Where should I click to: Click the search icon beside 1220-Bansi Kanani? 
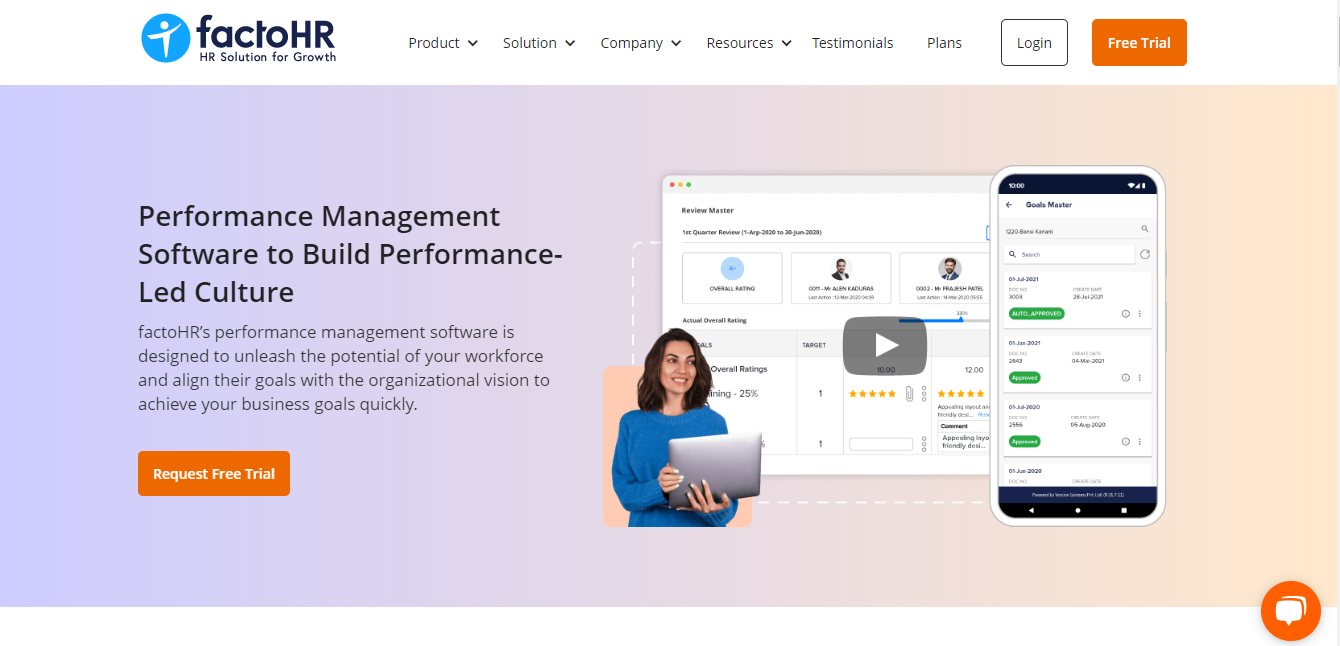1145,230
